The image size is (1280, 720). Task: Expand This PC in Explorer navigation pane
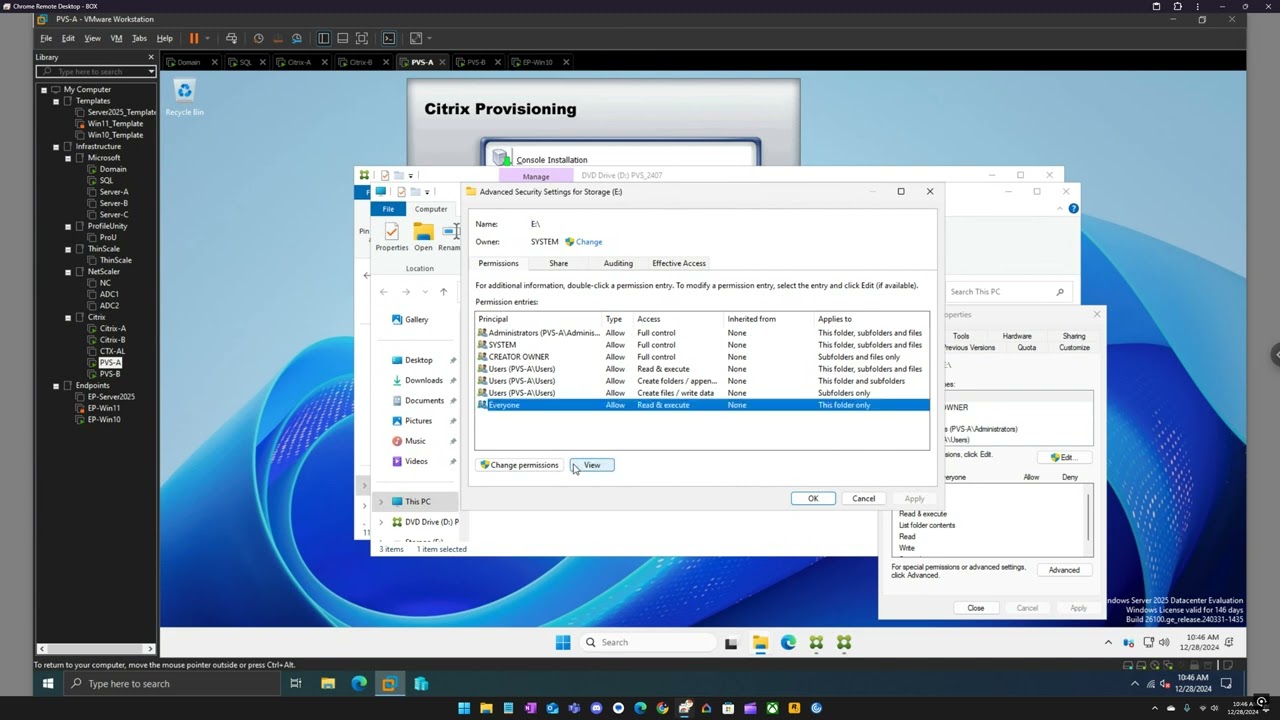pyautogui.click(x=380, y=502)
